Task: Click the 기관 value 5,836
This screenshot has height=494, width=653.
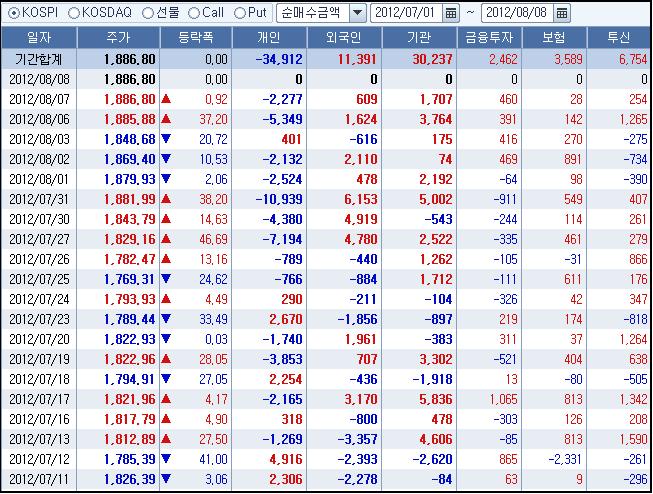Action: (436, 399)
